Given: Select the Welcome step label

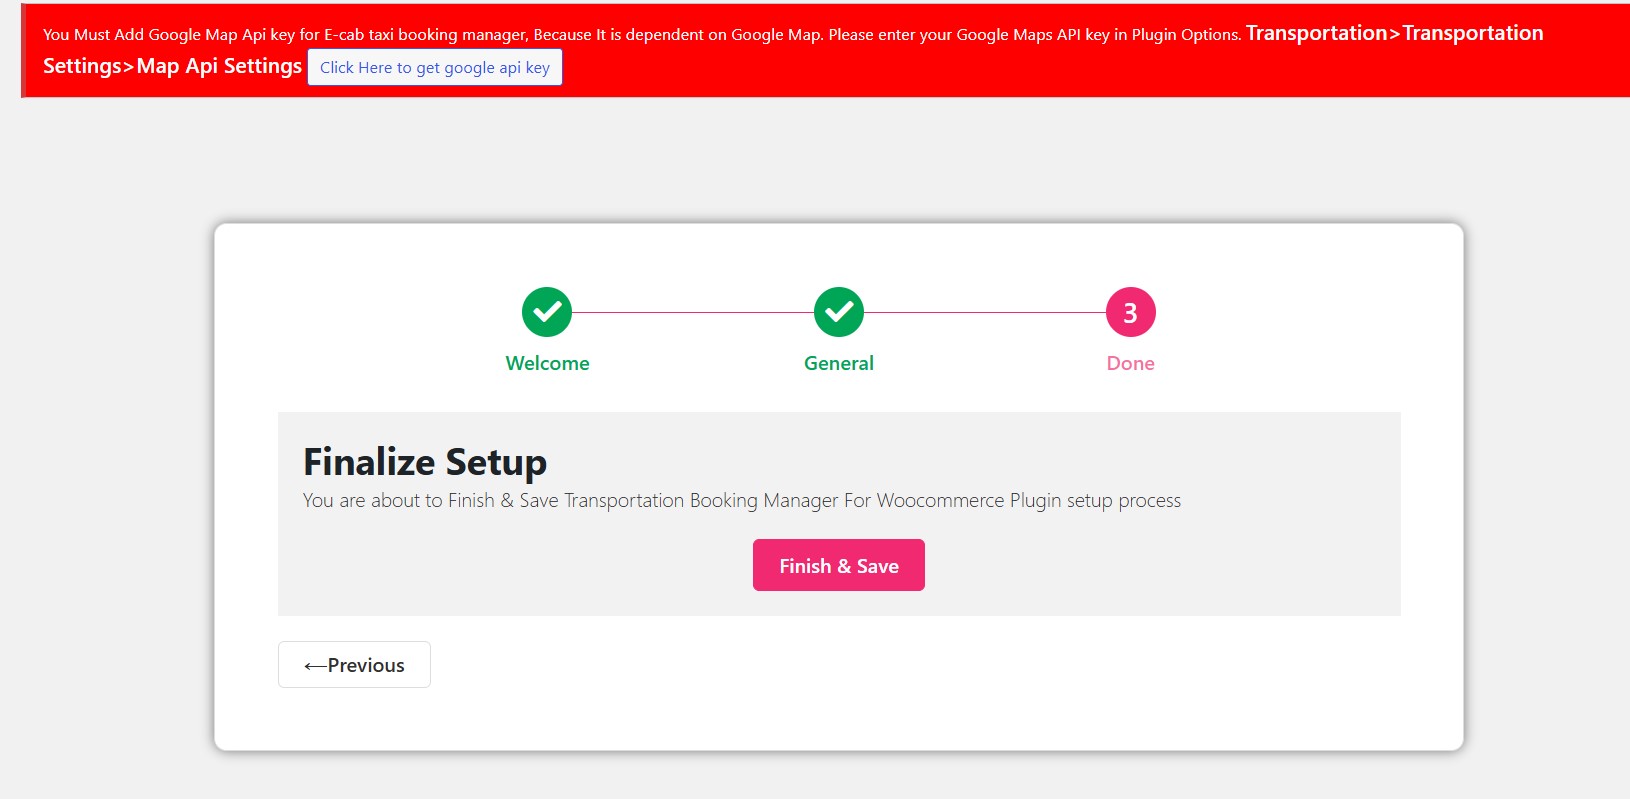Looking at the screenshot, I should 547,363.
